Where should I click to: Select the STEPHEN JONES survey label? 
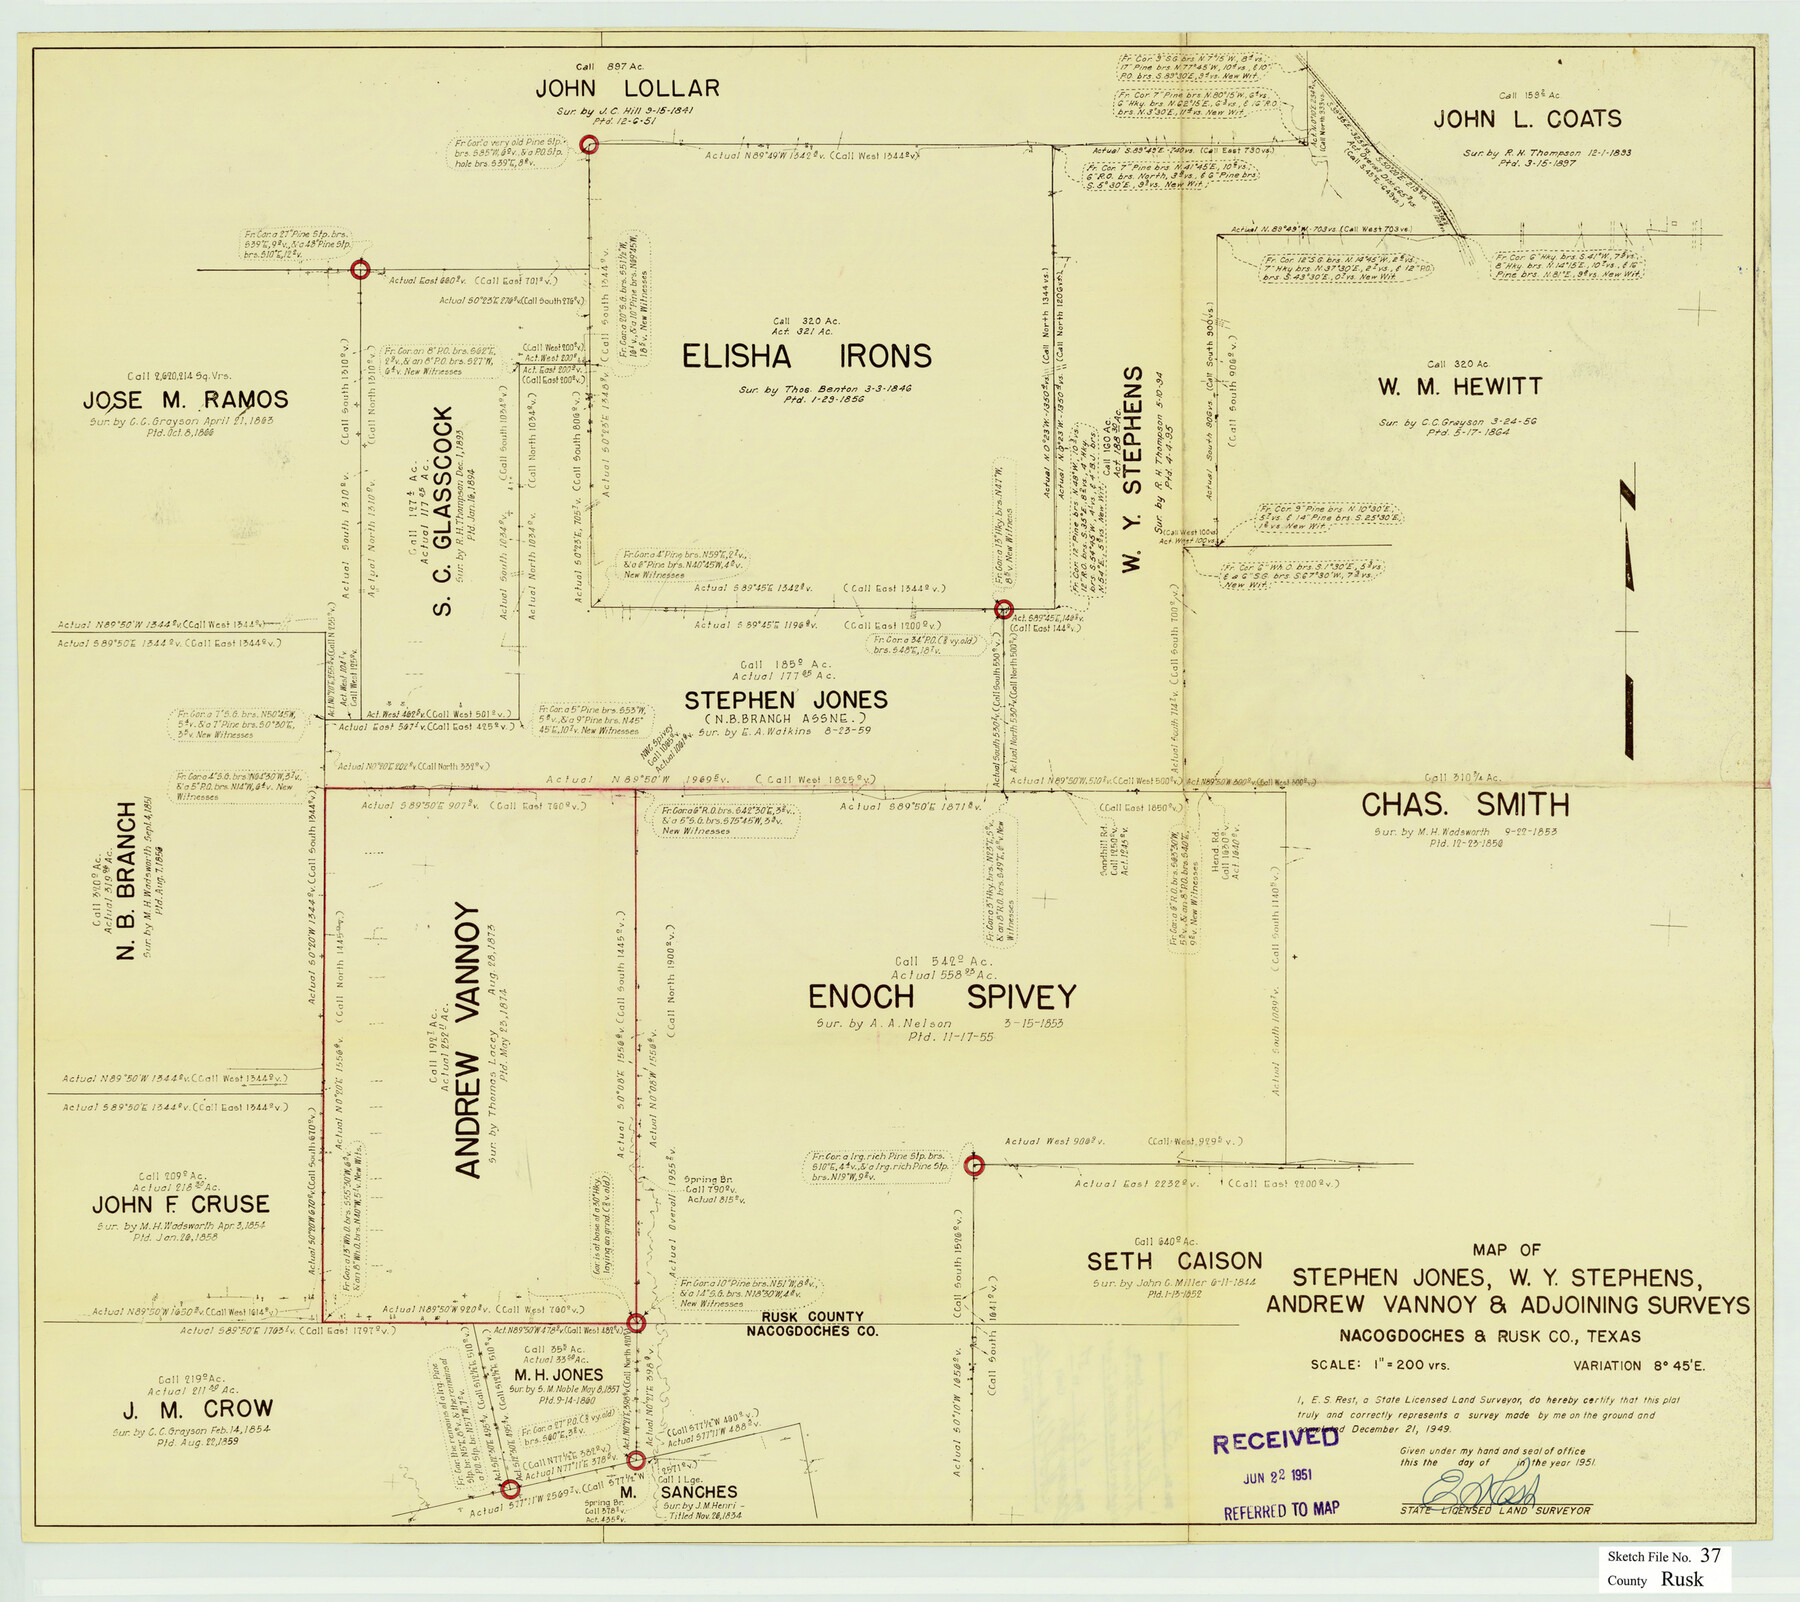pos(786,700)
